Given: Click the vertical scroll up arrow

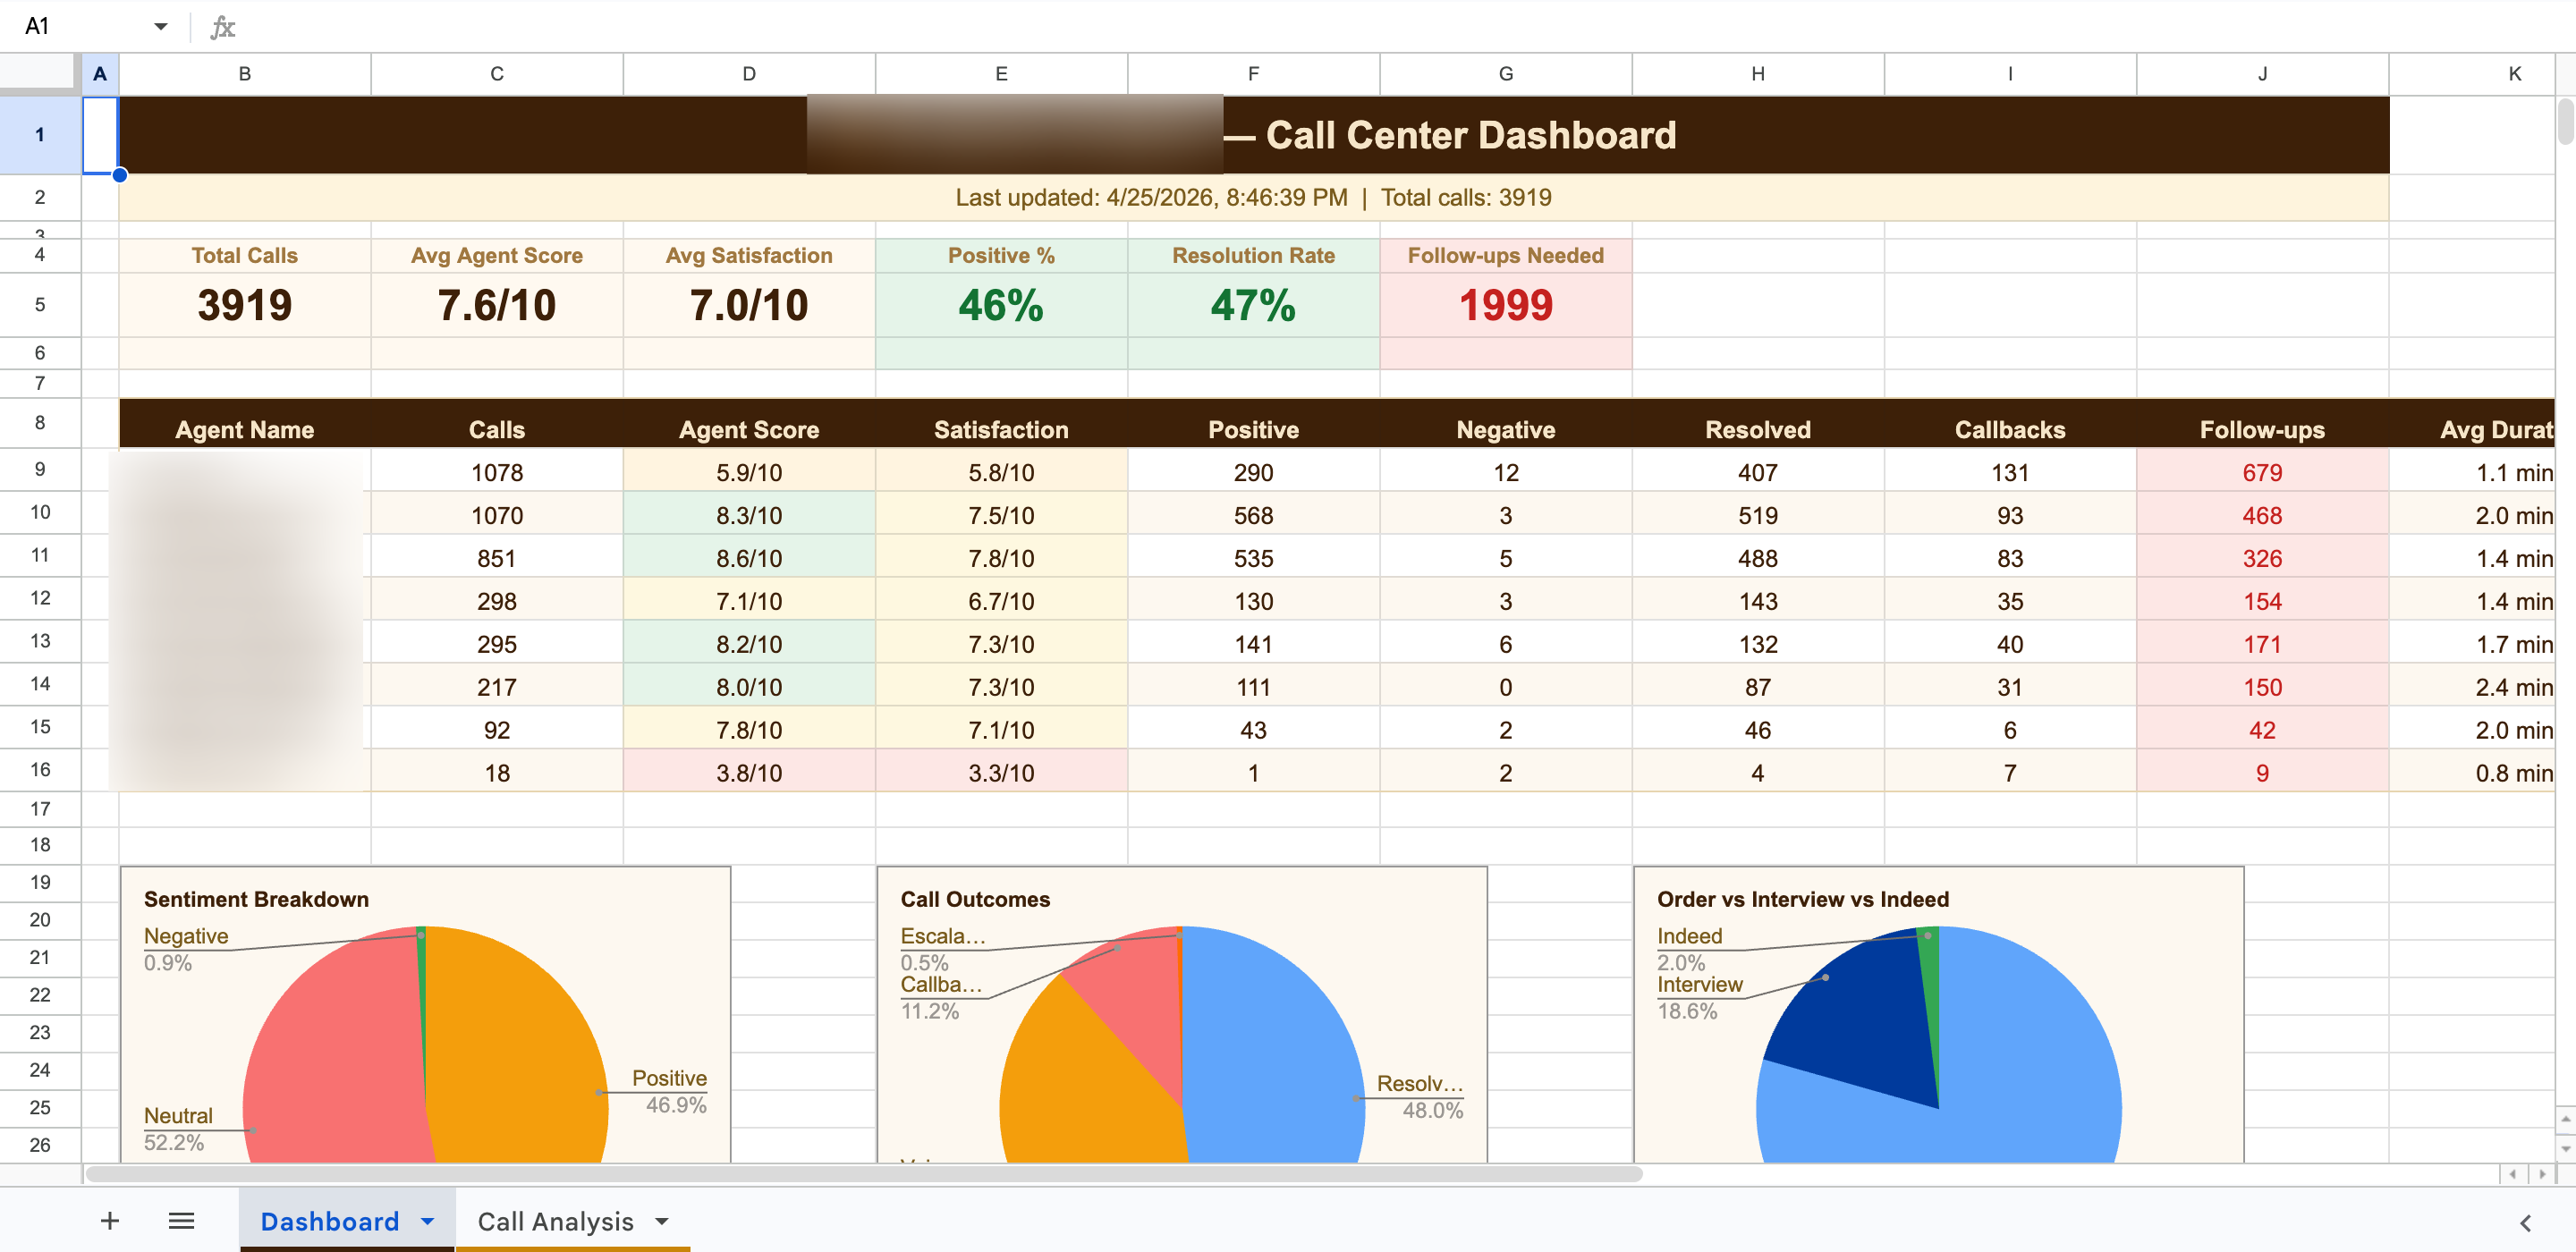Looking at the screenshot, I should tap(2566, 1118).
